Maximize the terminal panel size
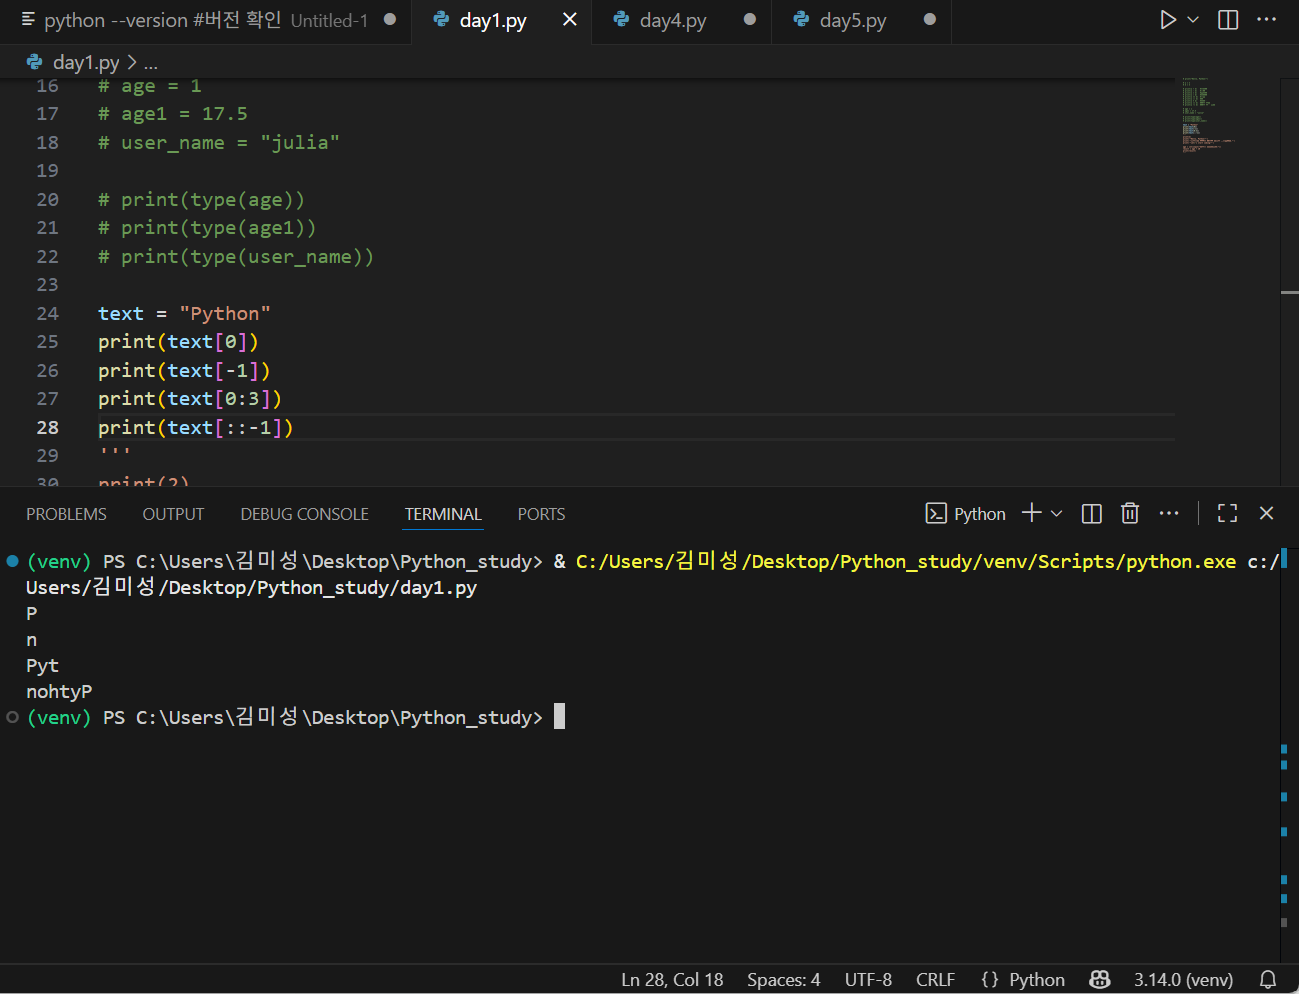 (1227, 514)
